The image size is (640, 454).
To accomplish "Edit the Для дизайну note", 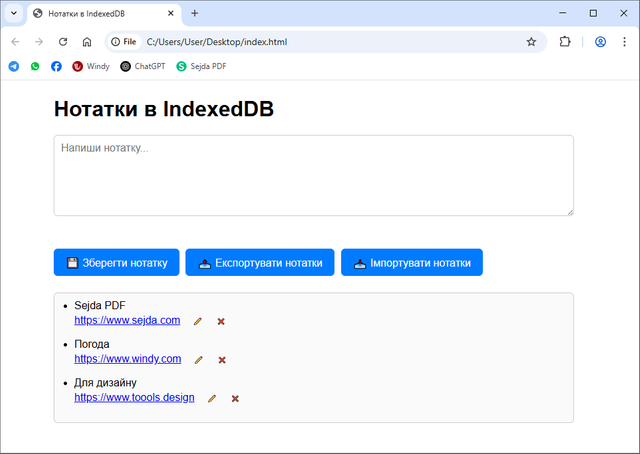I will (212, 398).
